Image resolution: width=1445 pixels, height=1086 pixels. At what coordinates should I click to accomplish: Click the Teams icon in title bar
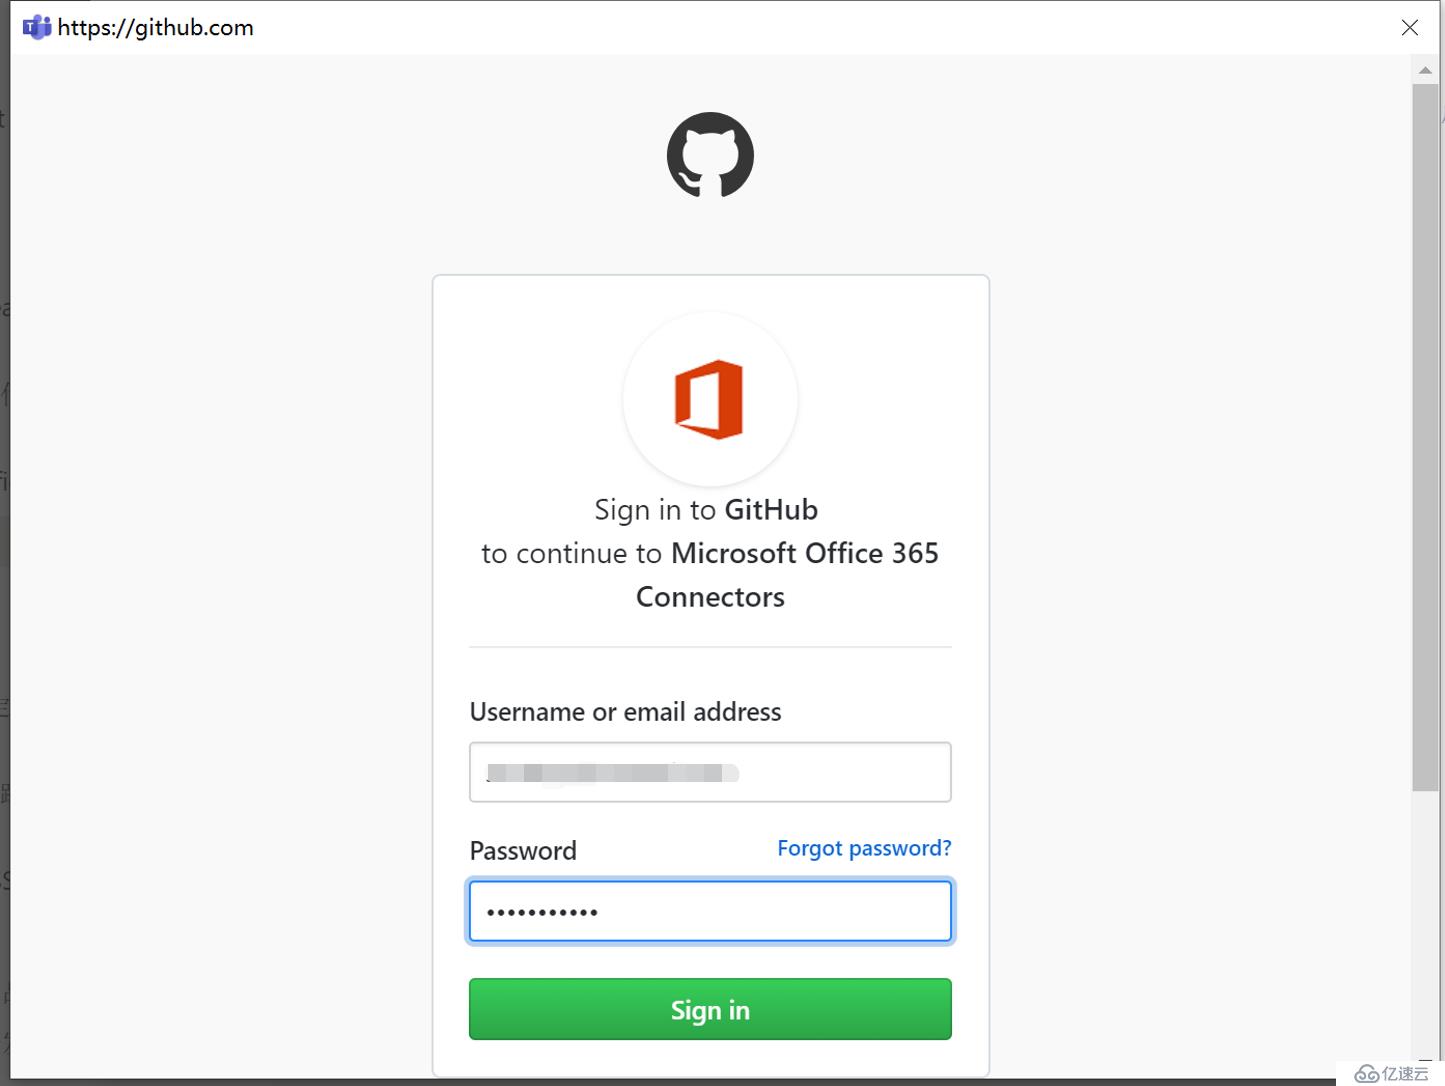(37, 27)
